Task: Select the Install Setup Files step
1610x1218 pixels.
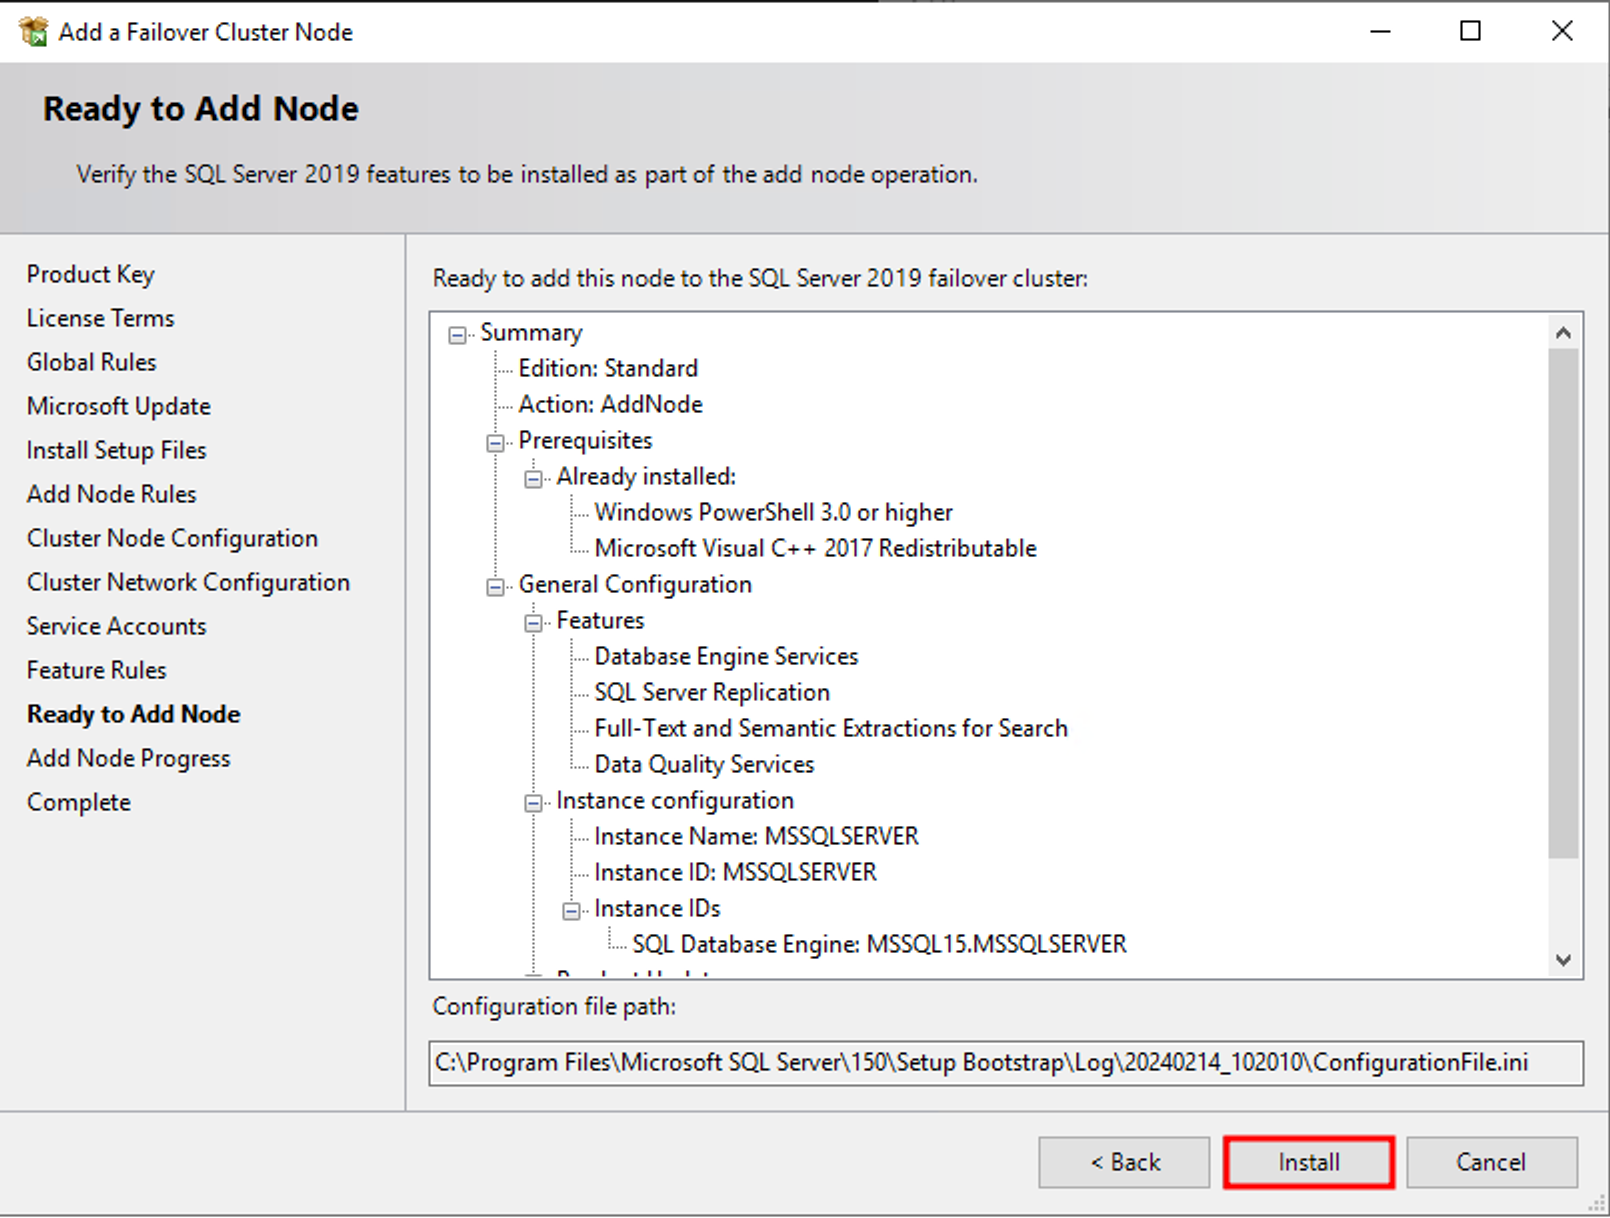Action: pyautogui.click(x=116, y=450)
